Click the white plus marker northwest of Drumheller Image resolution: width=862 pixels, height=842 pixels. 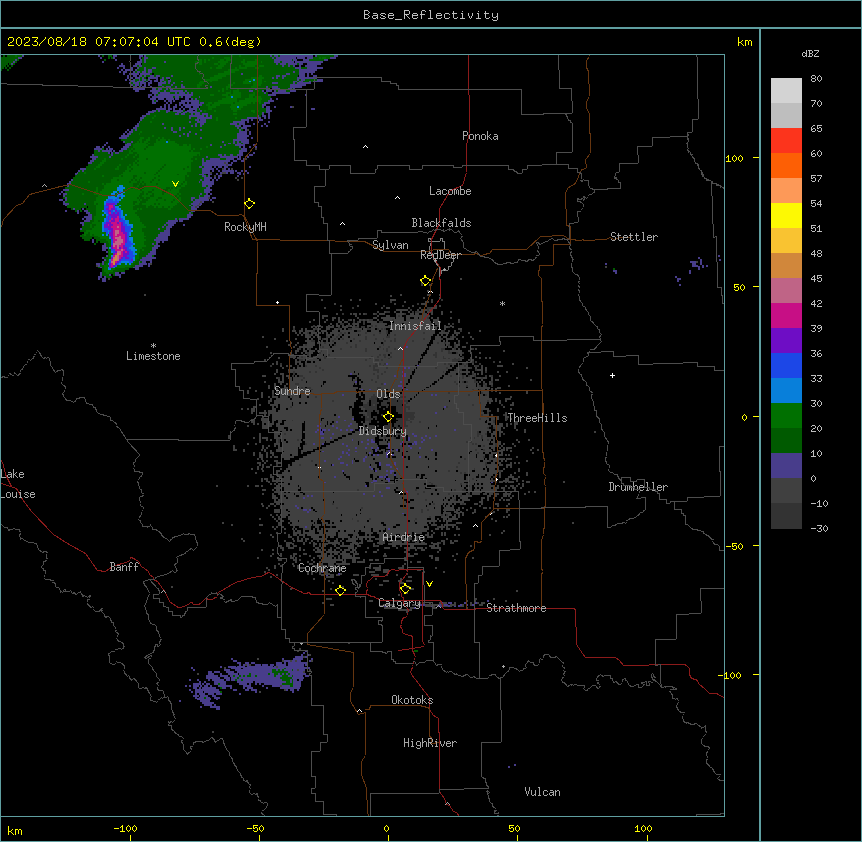[612, 375]
